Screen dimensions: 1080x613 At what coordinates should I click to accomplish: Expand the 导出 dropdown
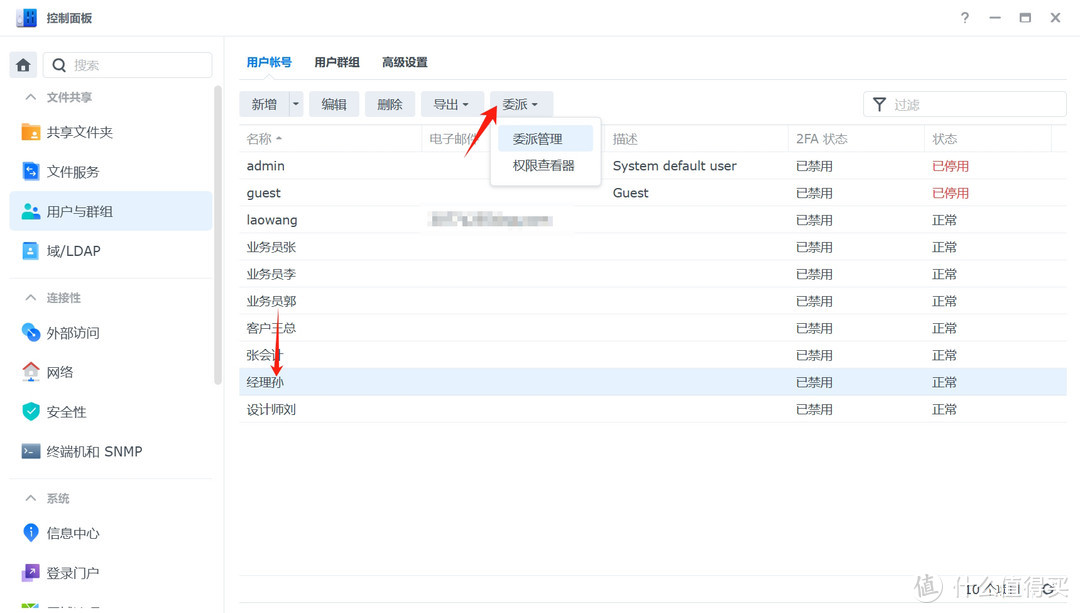click(452, 104)
